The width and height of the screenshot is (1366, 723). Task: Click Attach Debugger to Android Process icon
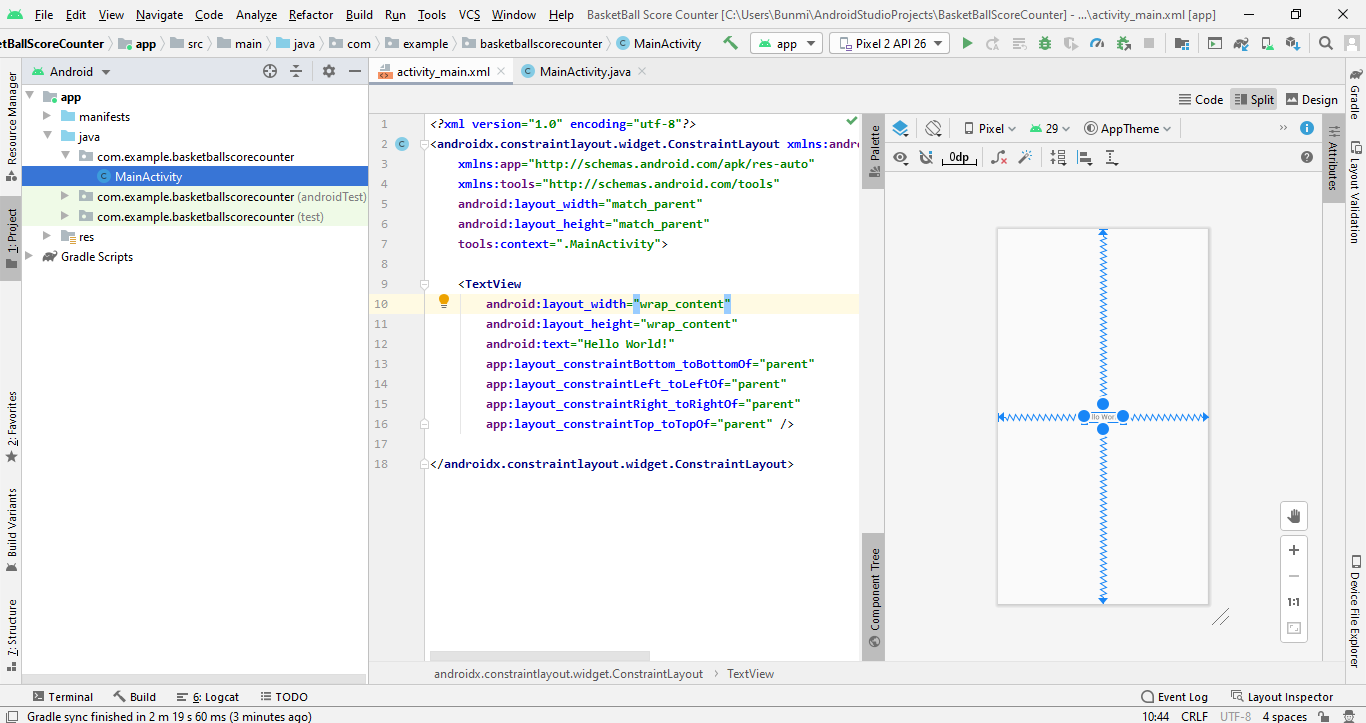1123,43
